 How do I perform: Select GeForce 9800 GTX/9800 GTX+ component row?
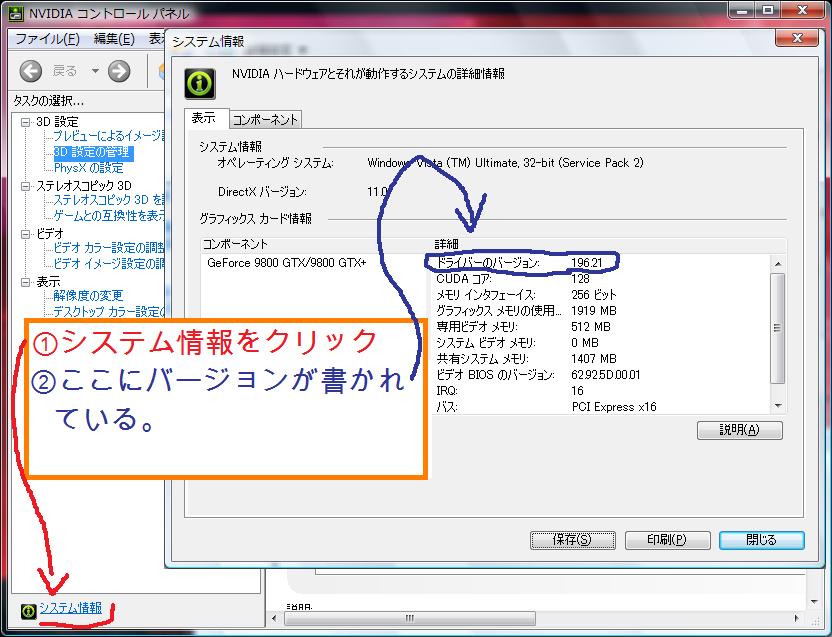[287, 263]
